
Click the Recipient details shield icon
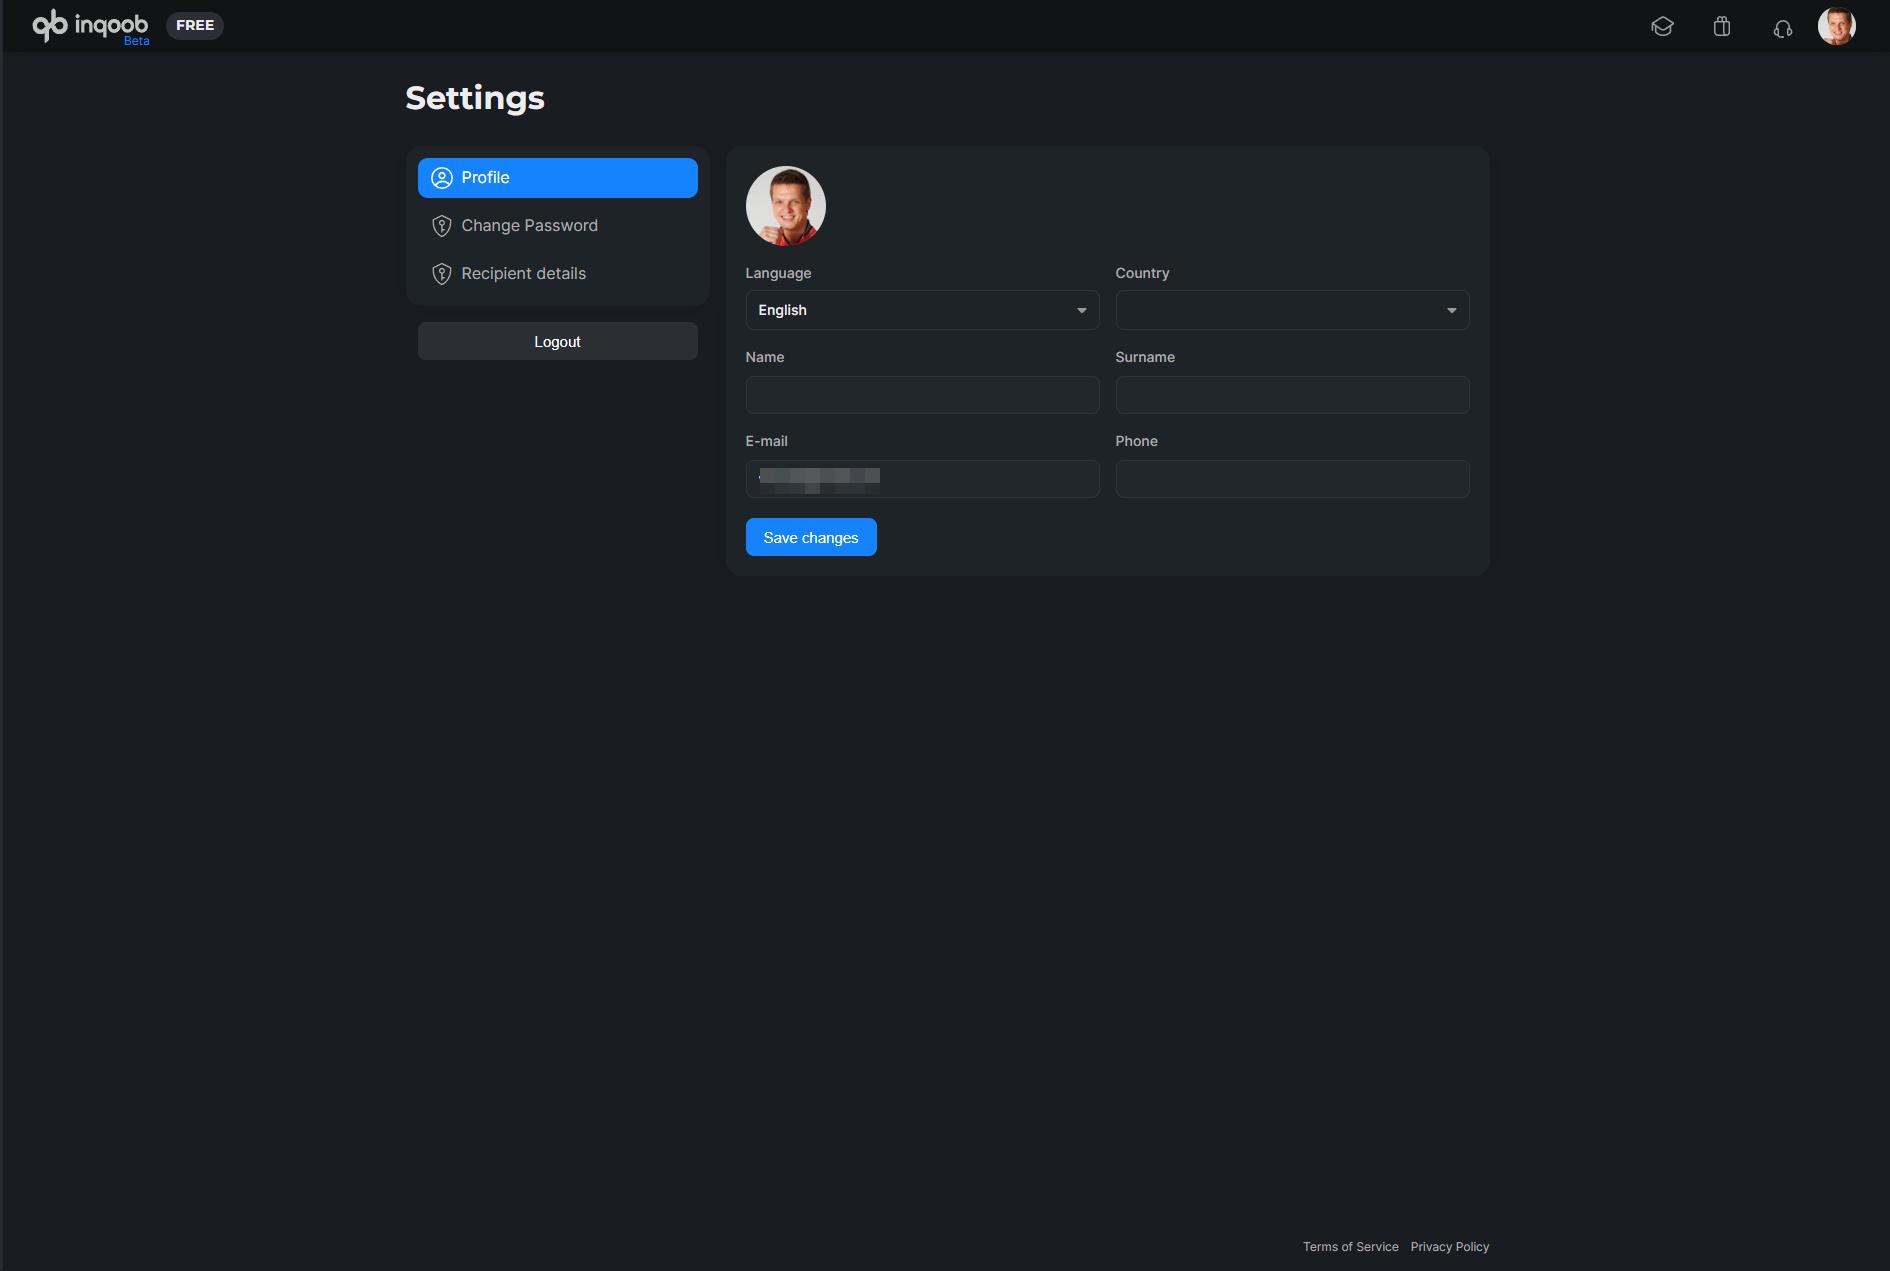(441, 273)
